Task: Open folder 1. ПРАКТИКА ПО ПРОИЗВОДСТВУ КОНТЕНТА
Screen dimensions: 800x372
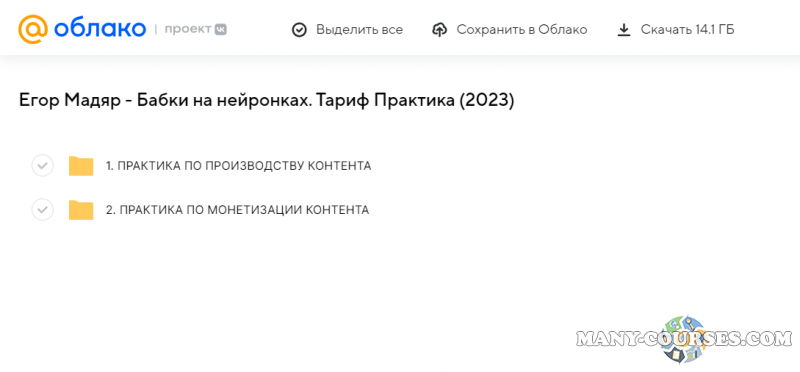Action: [238, 166]
